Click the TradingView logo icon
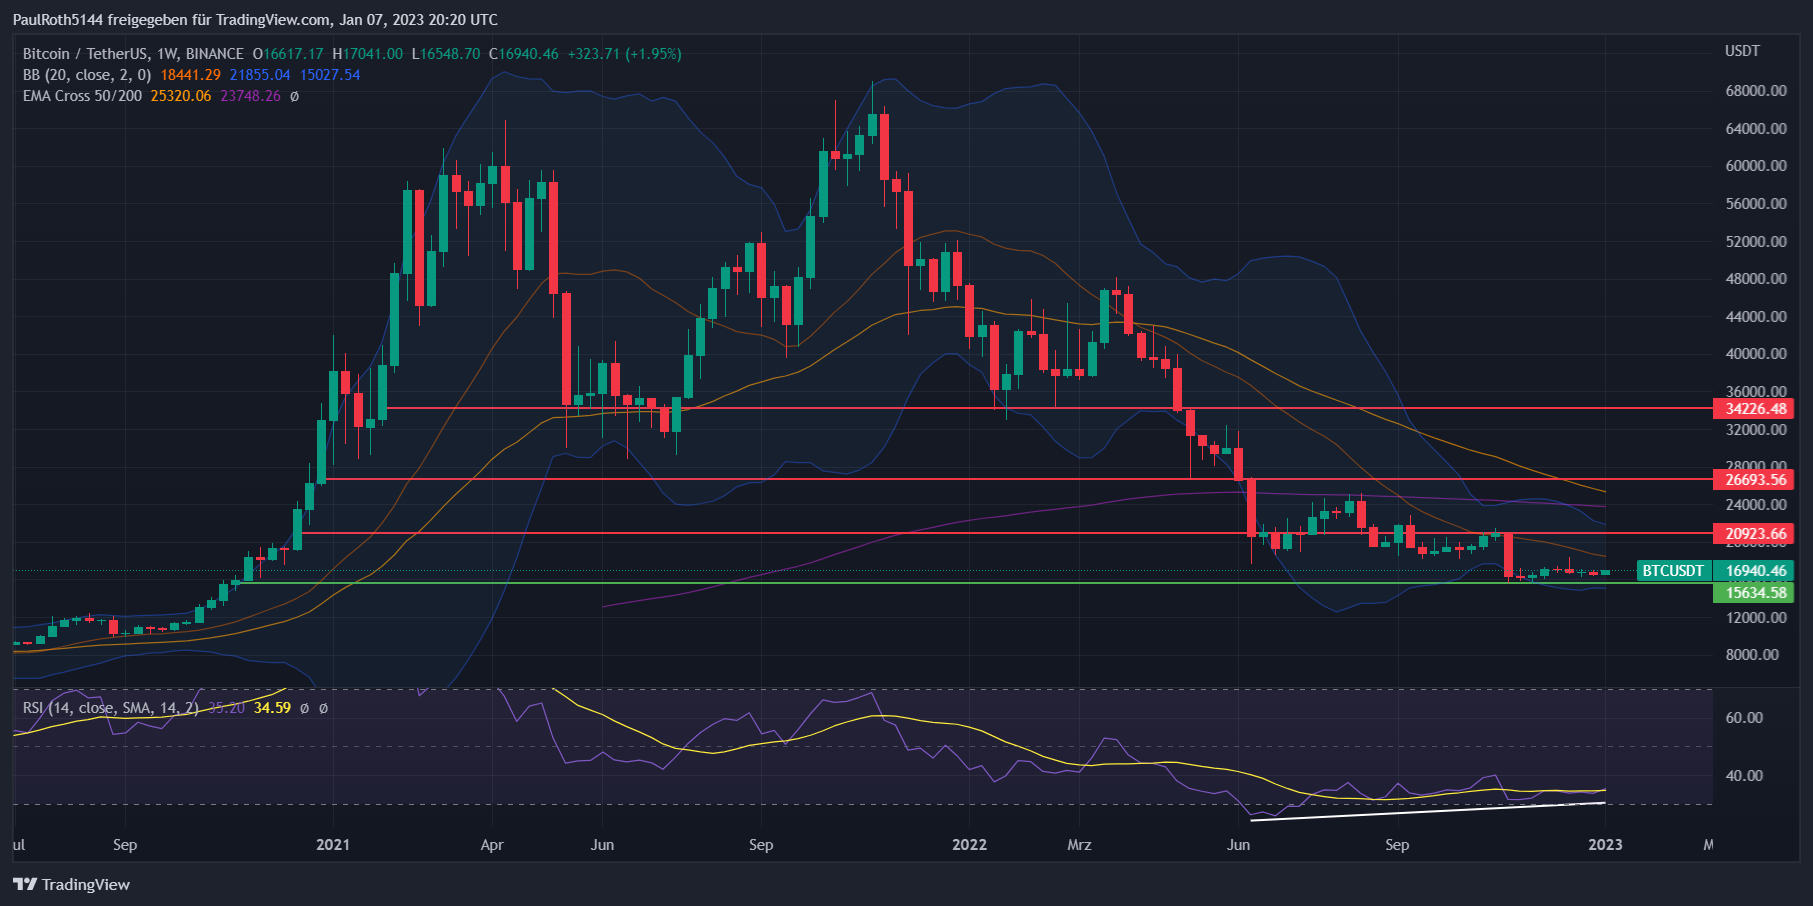Screen dimensions: 1813x906 (25, 884)
